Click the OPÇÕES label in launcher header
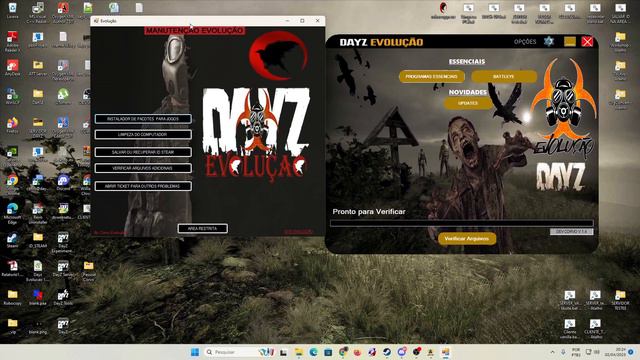Screen dimensions: 640x360 (525, 42)
